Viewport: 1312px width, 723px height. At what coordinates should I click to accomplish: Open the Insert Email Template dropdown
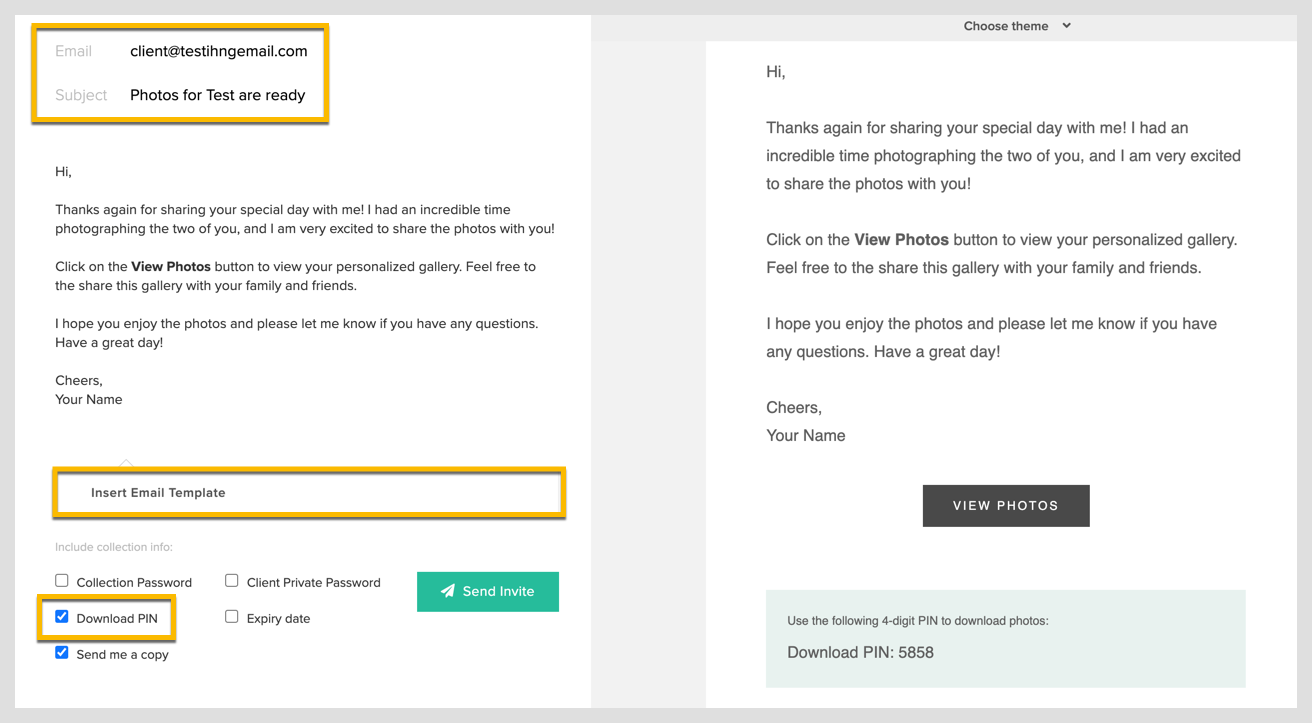coord(308,492)
